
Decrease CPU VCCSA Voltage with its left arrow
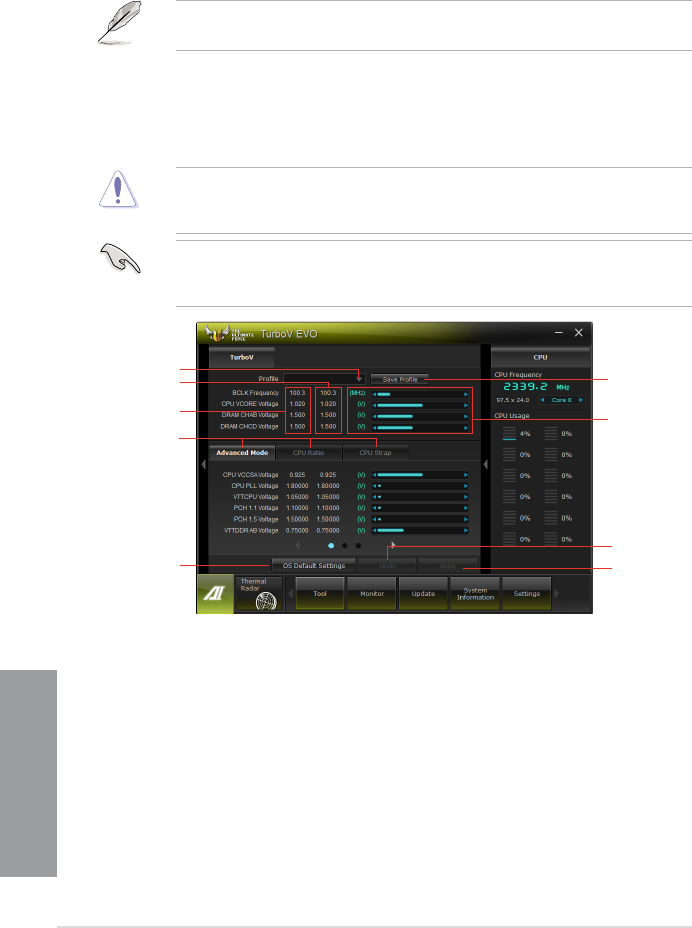(x=374, y=475)
